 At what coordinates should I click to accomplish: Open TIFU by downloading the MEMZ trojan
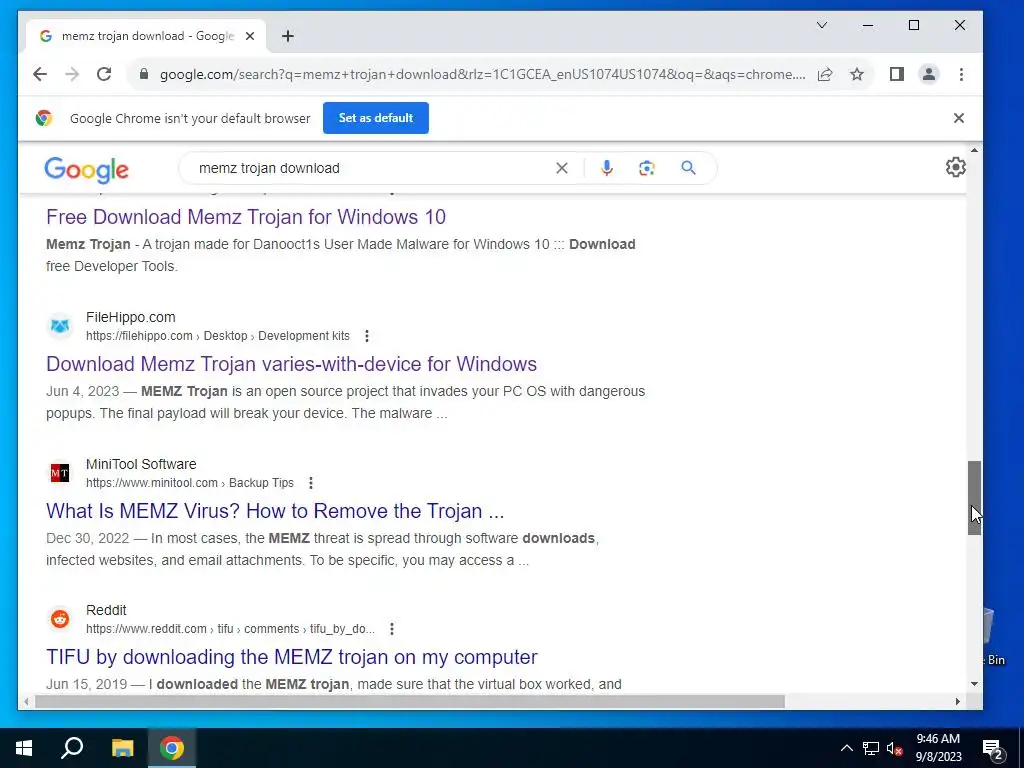click(292, 657)
